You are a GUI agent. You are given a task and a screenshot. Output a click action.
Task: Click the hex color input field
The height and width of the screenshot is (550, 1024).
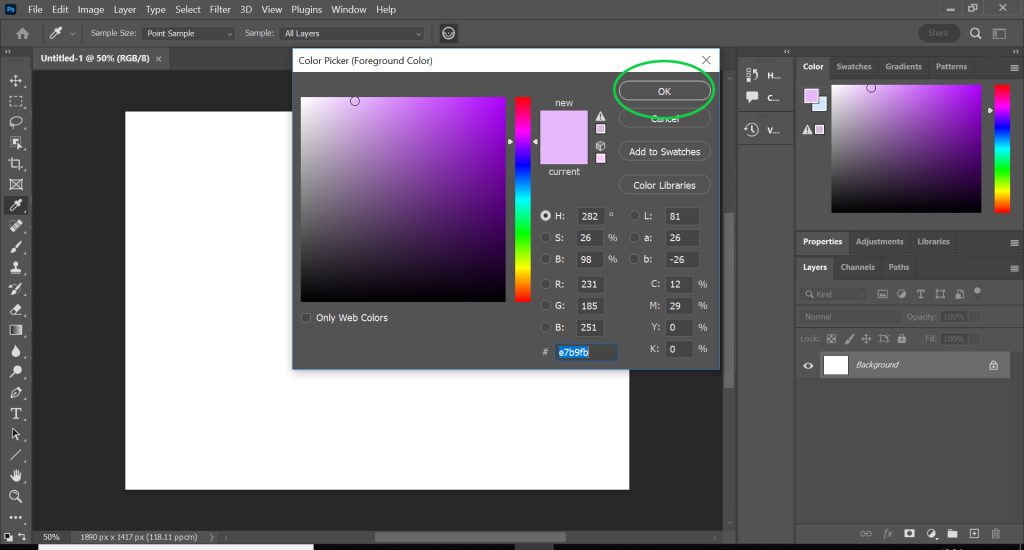tap(586, 352)
